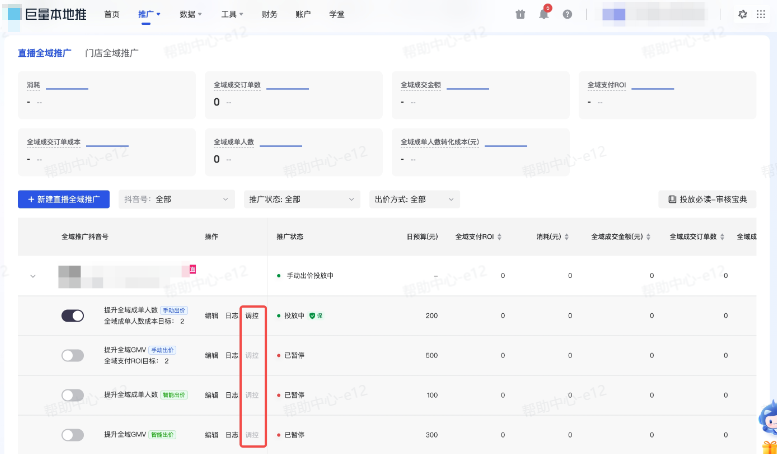The image size is (777, 454).
Task: Turn on the 智能出价 提升全域成单人数 switch
Action: 73,395
